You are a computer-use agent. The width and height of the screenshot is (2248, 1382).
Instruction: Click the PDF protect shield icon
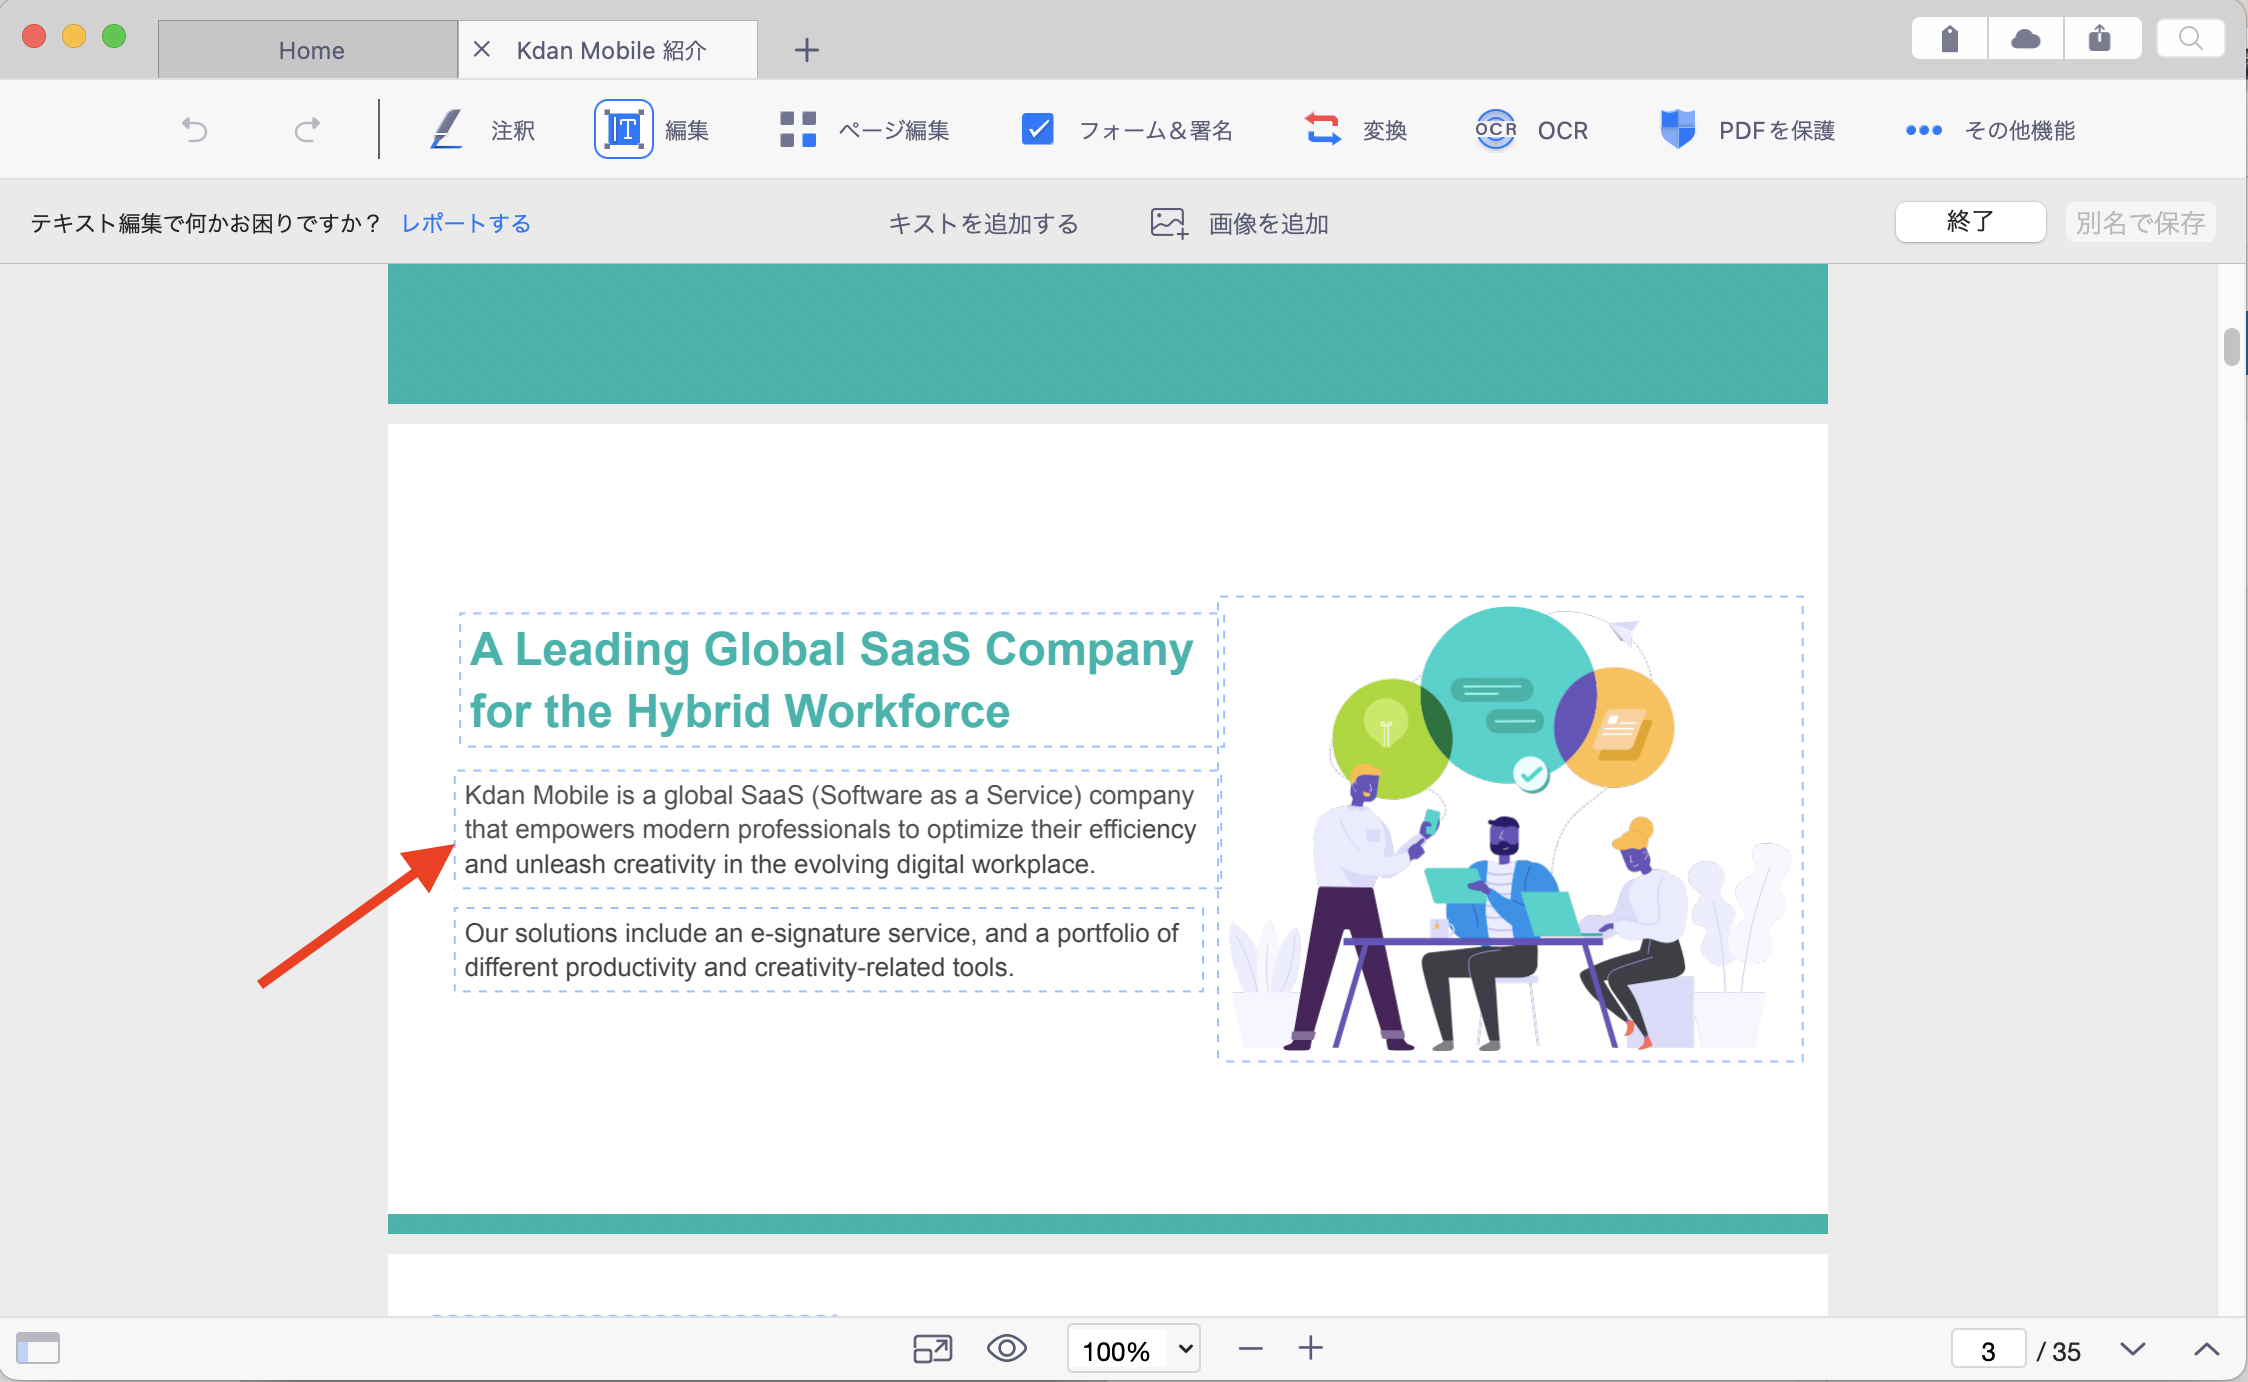[x=1677, y=130]
